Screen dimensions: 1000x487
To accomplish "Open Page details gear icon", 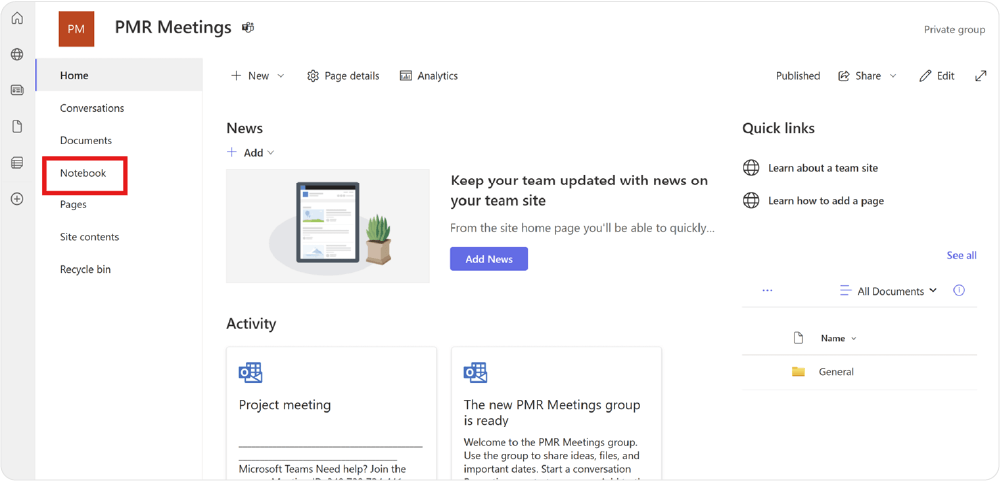I will pyautogui.click(x=312, y=76).
